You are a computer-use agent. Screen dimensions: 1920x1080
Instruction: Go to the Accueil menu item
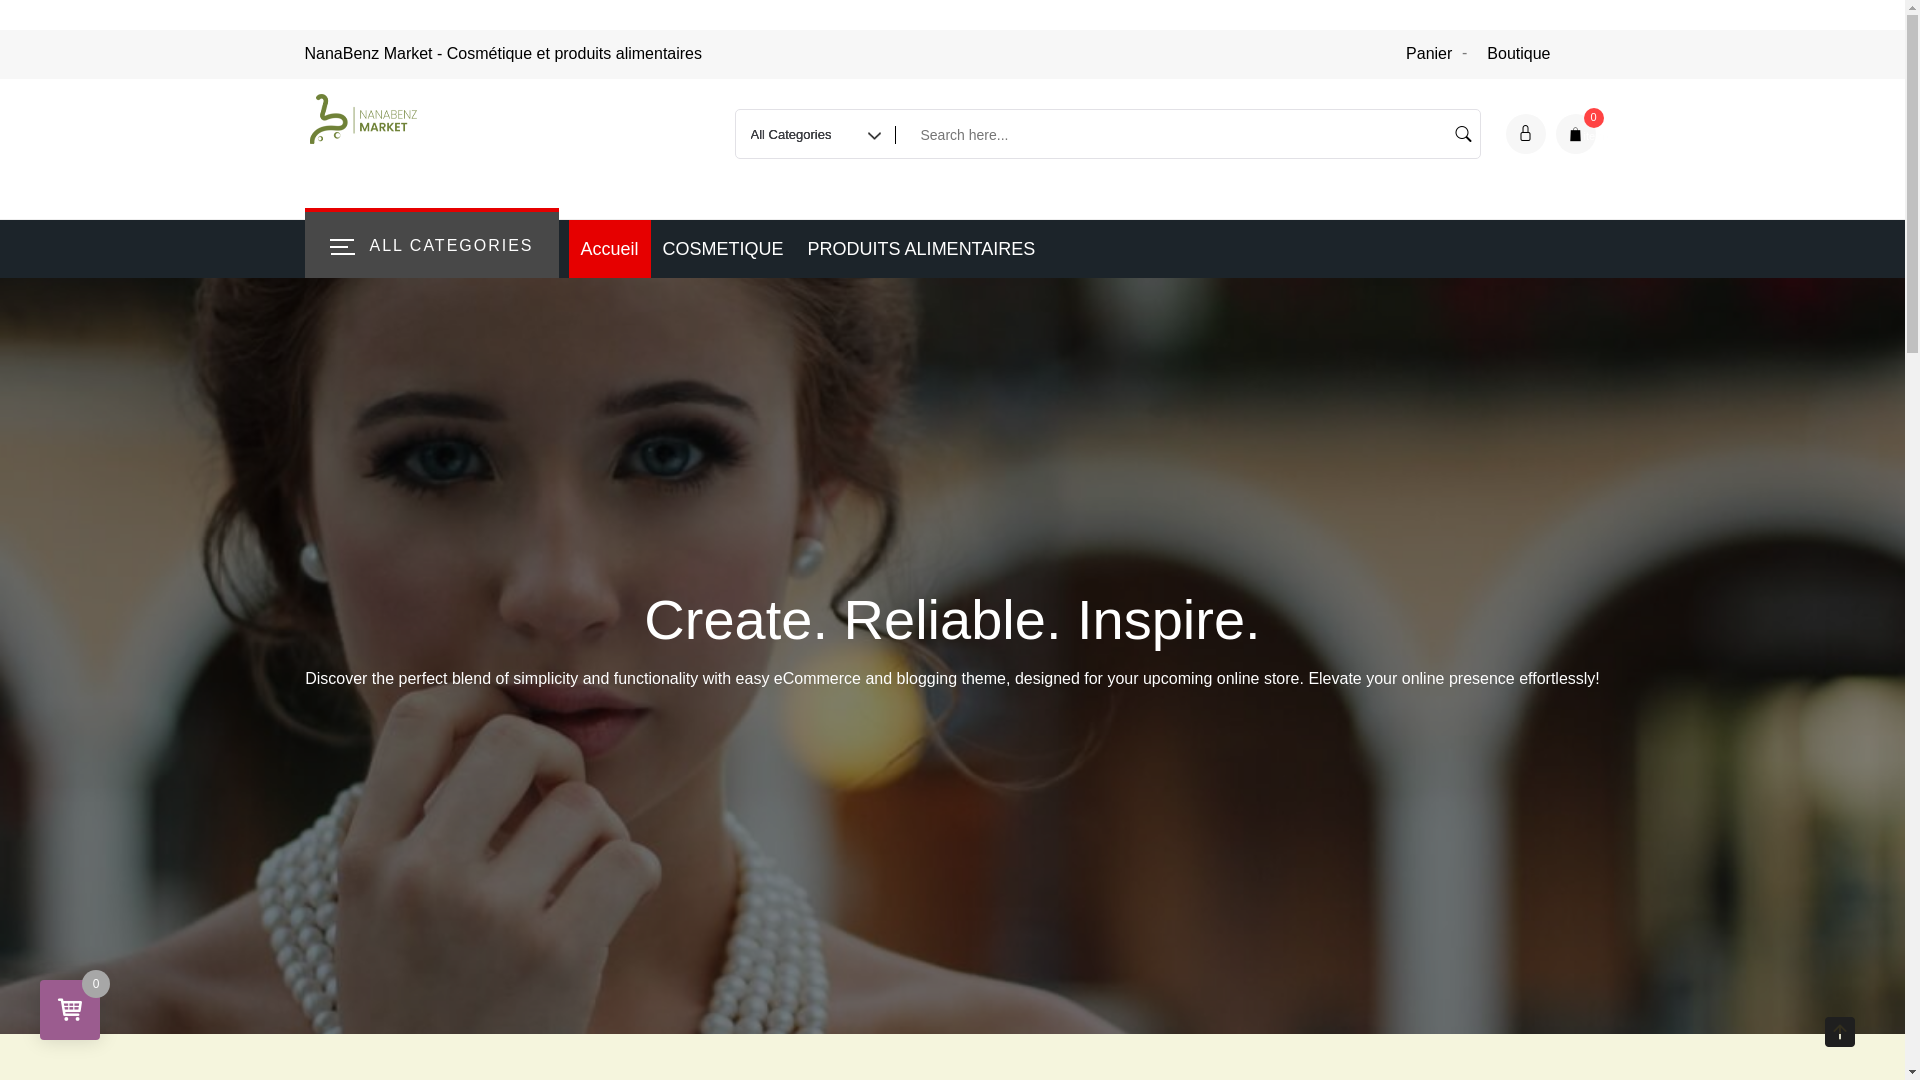tap(609, 249)
